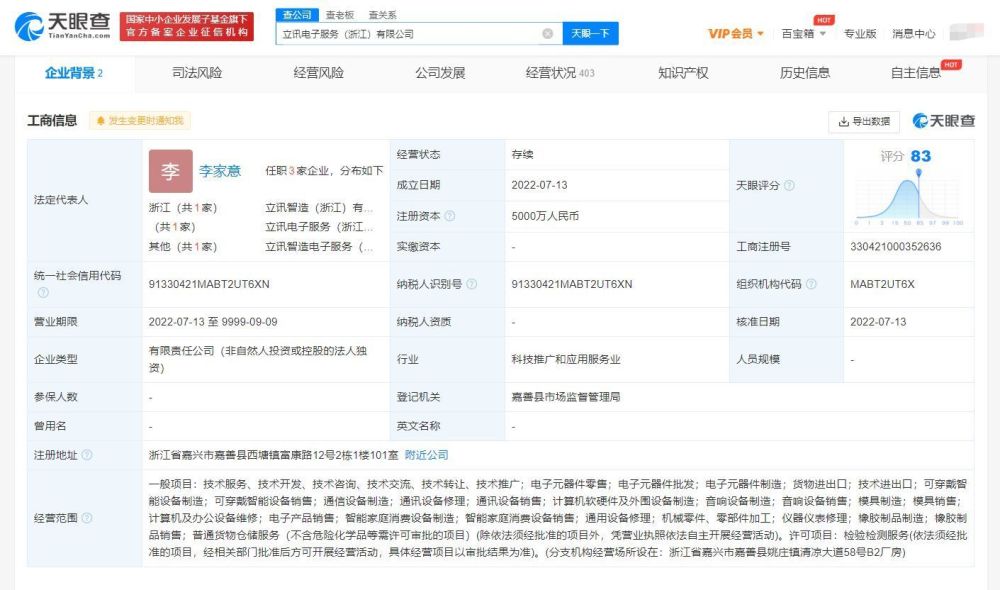Viewport: 1000px width, 590px height.
Task: Click the 天眼一下 search button
Action: (590, 34)
